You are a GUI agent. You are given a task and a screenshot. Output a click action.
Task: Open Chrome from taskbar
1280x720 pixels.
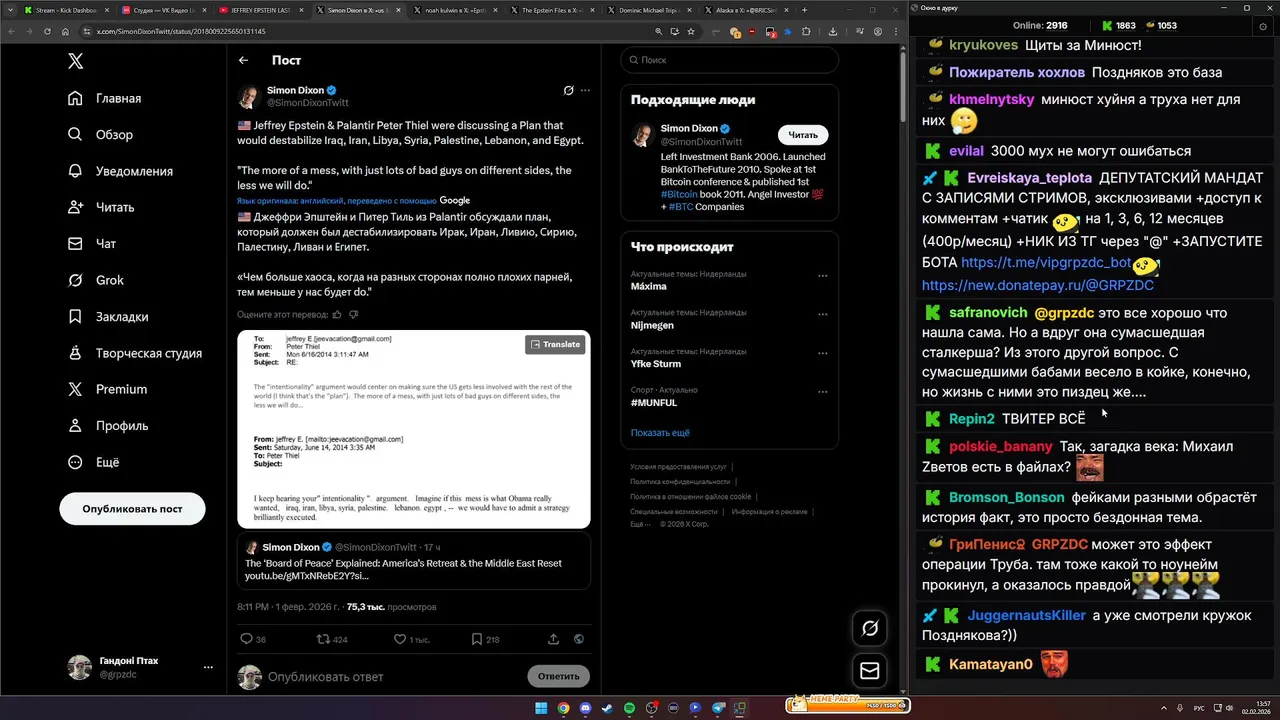(563, 708)
